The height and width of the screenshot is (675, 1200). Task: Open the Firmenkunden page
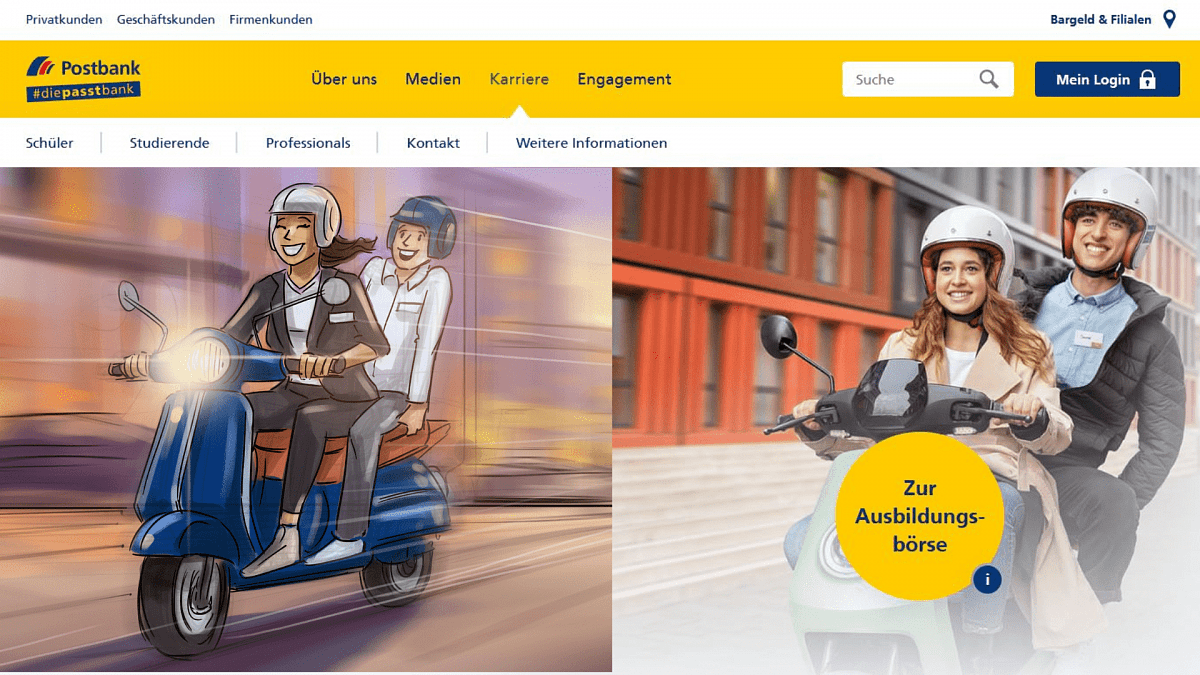click(270, 19)
